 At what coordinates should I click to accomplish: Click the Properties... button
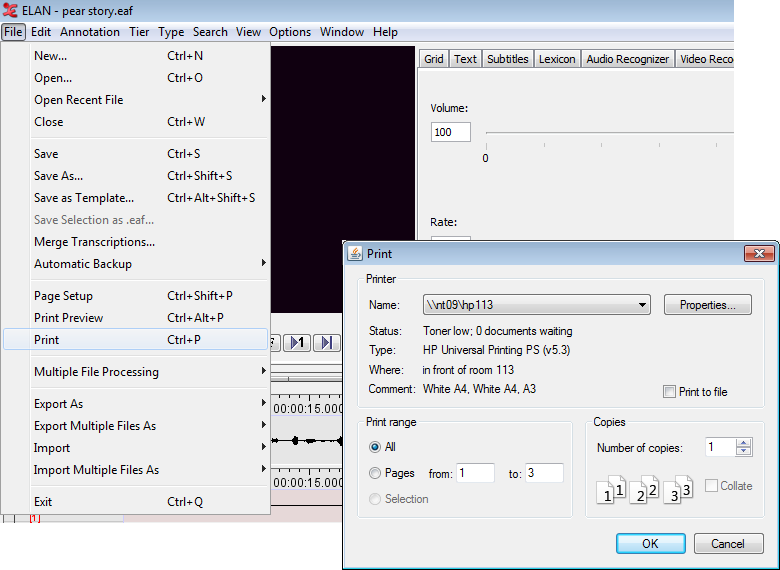707,305
